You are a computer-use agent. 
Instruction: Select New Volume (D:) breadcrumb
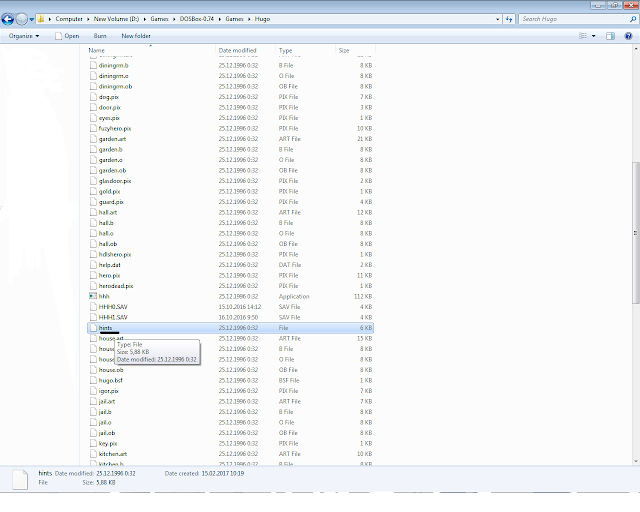point(116,19)
